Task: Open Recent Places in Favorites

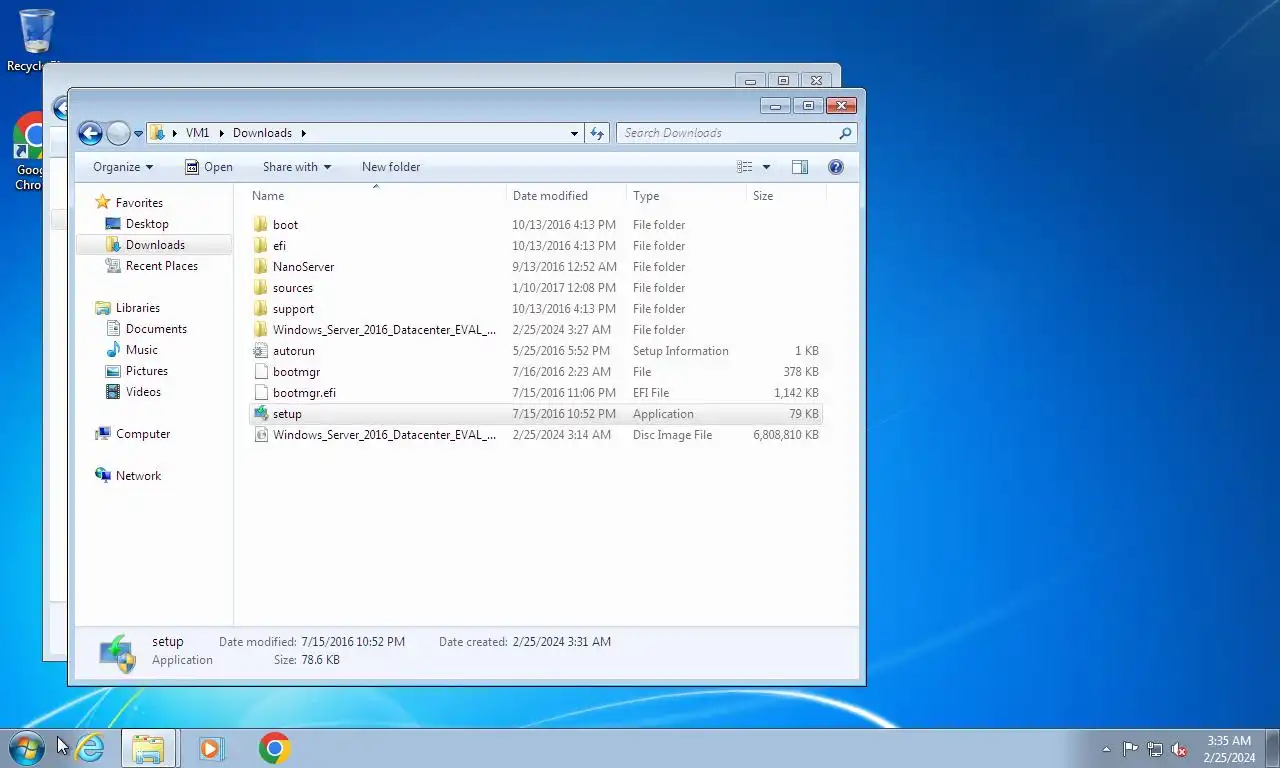Action: tap(162, 266)
